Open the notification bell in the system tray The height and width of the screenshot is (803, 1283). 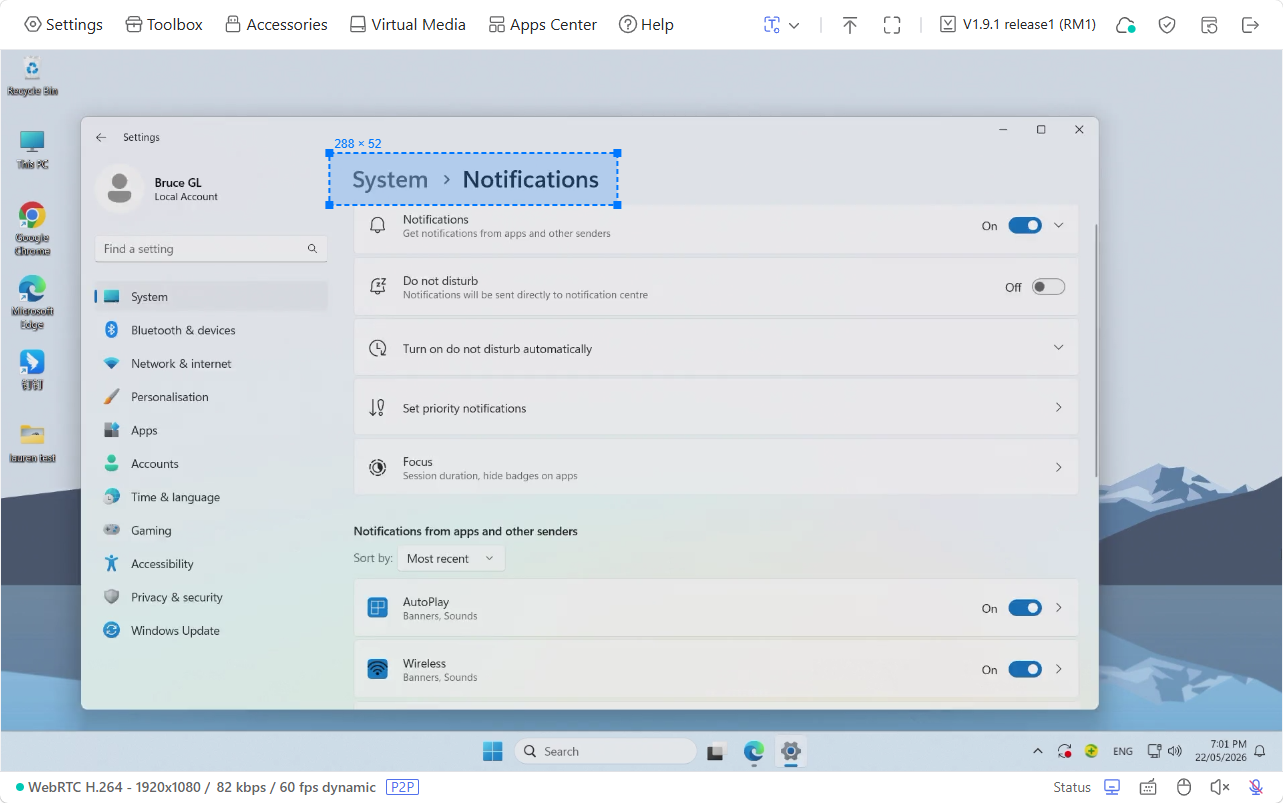point(1260,751)
